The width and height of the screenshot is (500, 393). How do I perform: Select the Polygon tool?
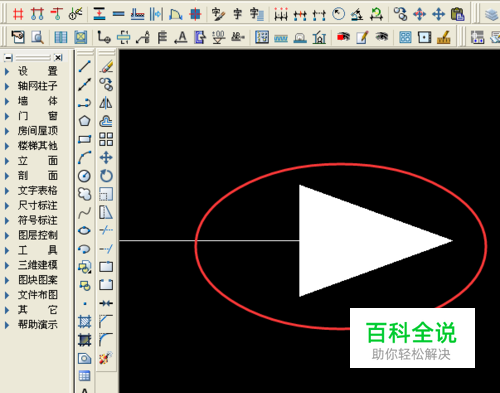pos(85,121)
